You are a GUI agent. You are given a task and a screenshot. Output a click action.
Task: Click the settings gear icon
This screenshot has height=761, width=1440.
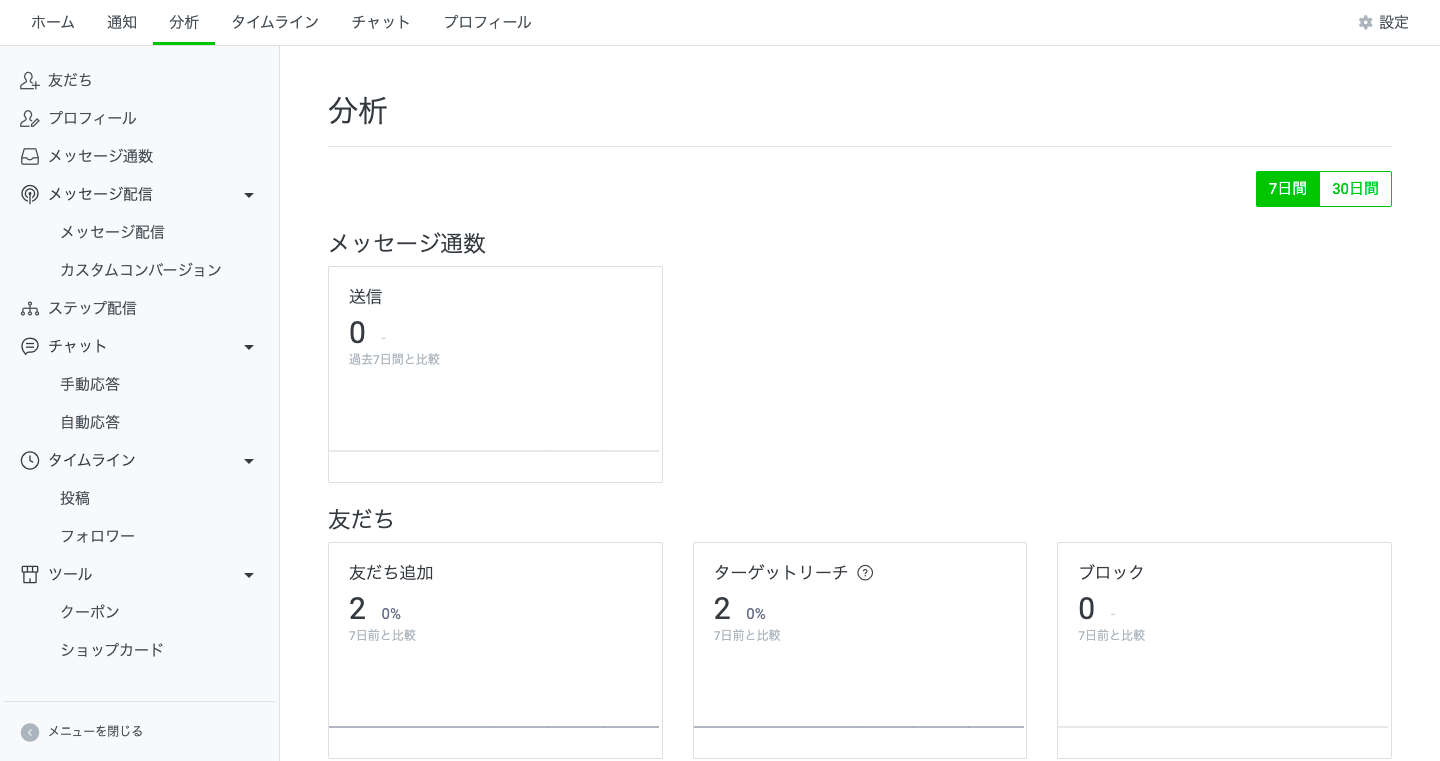click(x=1365, y=22)
